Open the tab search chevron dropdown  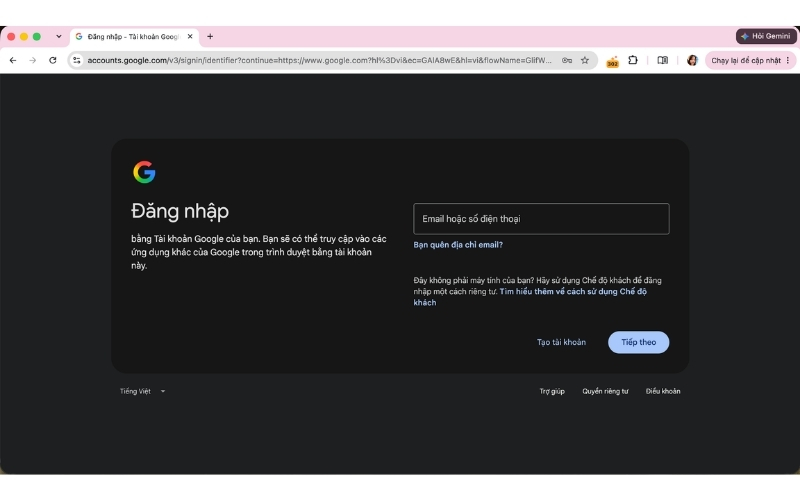click(59, 36)
